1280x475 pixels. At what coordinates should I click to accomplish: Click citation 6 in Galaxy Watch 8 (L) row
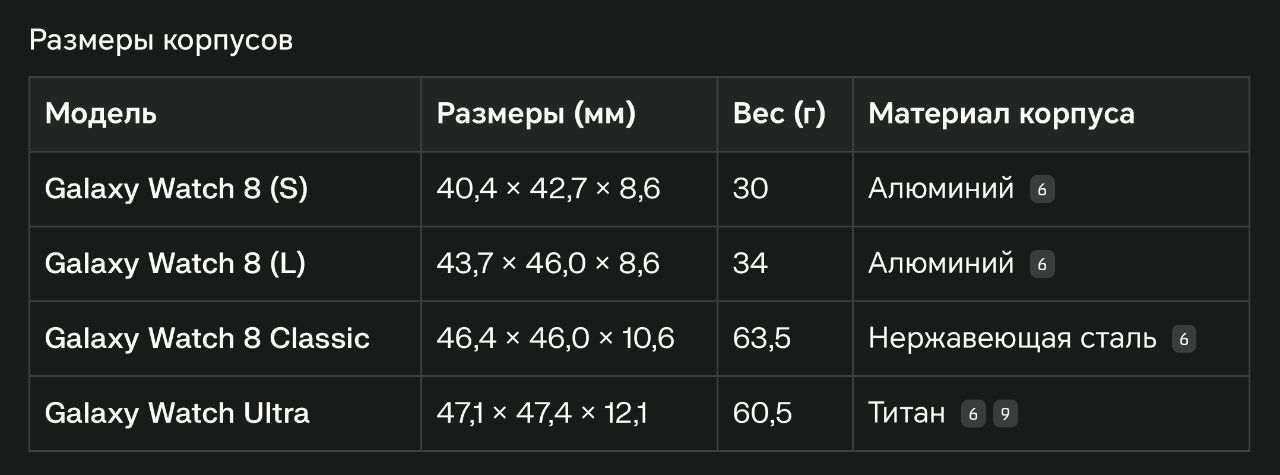(1042, 264)
